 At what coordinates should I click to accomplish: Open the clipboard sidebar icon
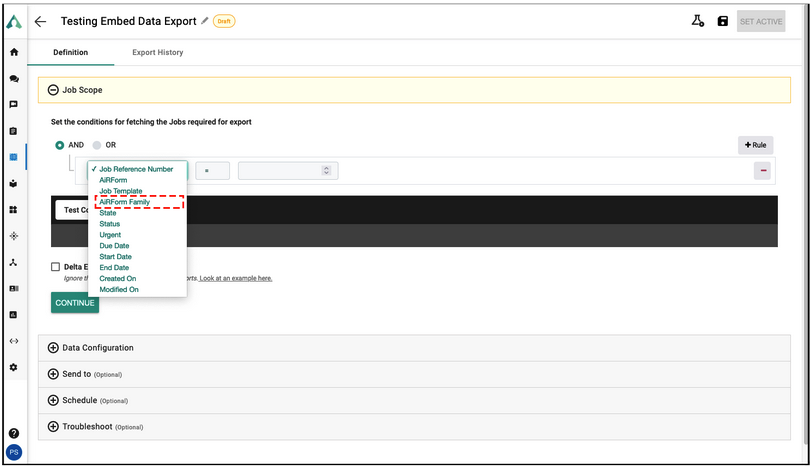pyautogui.click(x=13, y=131)
